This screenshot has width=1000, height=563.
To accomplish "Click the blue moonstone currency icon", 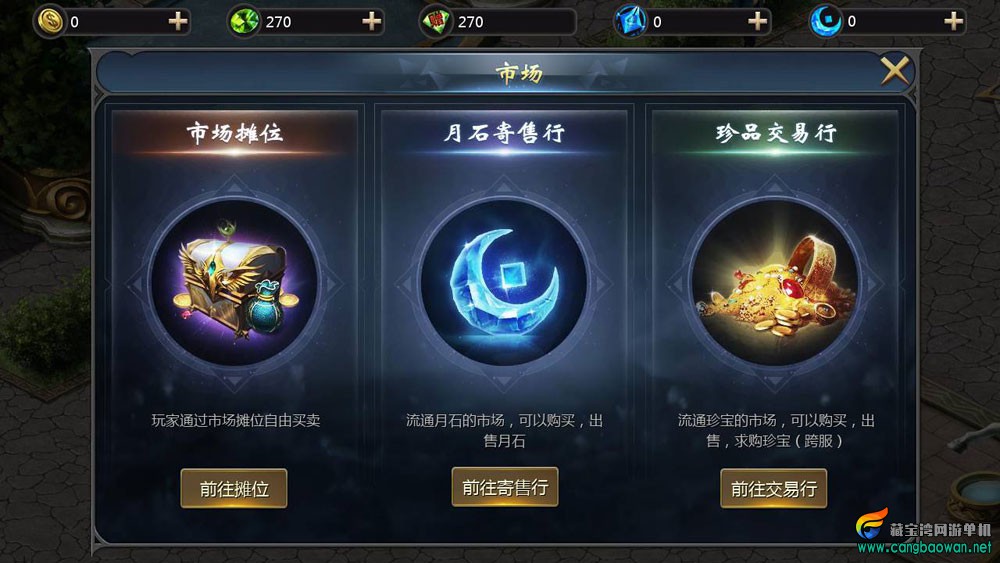I will [x=826, y=22].
